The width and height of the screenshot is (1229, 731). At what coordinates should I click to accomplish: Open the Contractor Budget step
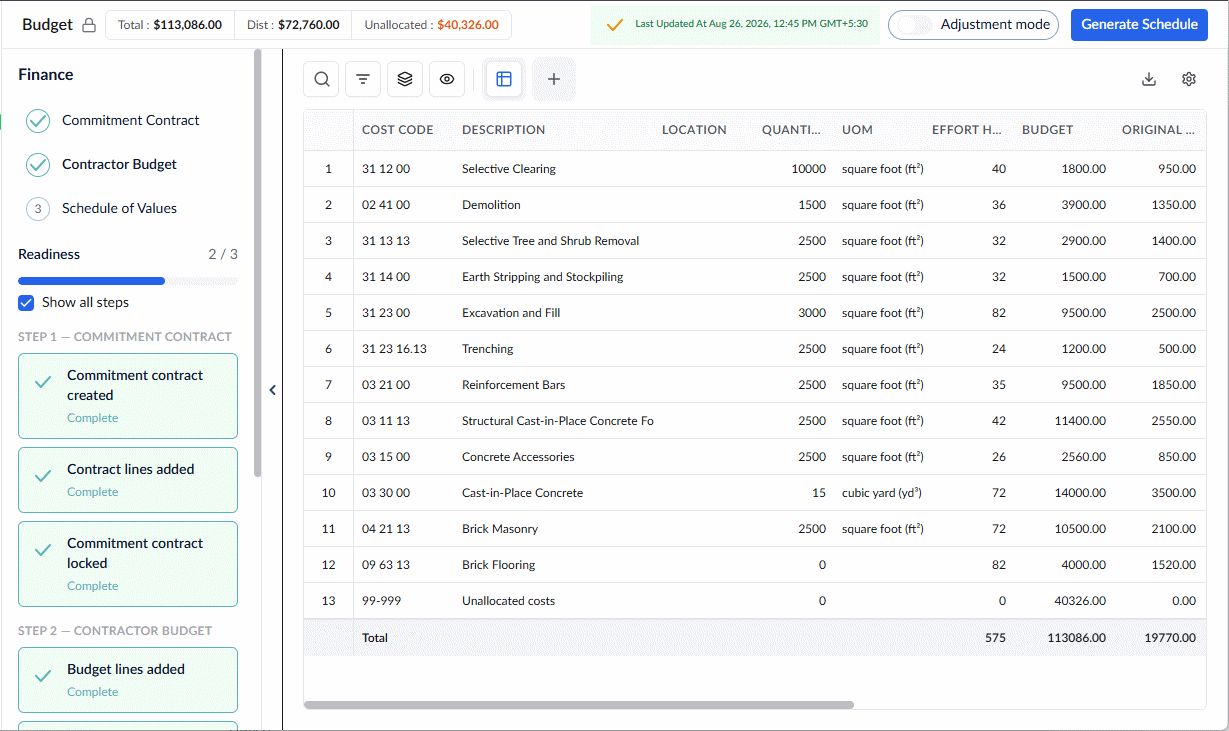[119, 164]
